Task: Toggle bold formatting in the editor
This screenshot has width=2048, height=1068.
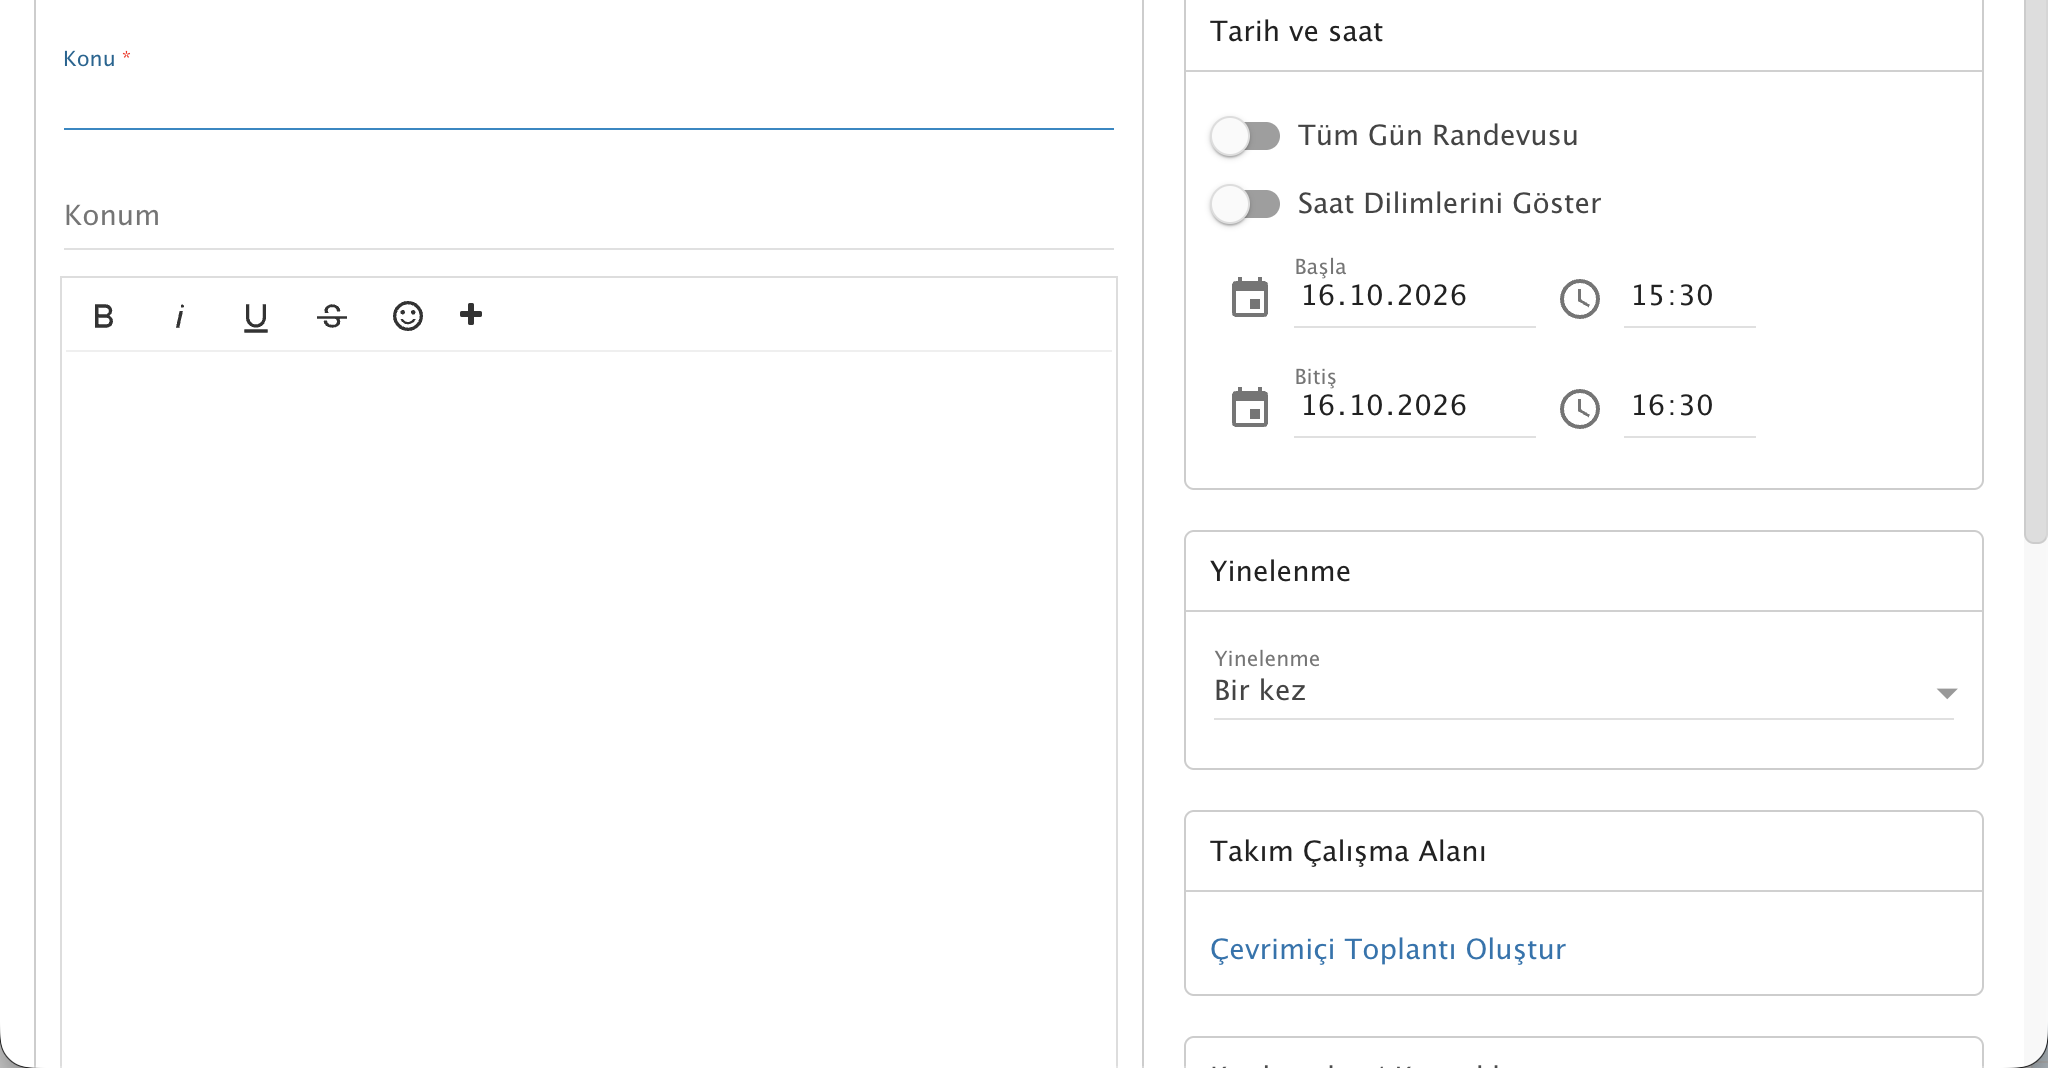Action: 103,316
